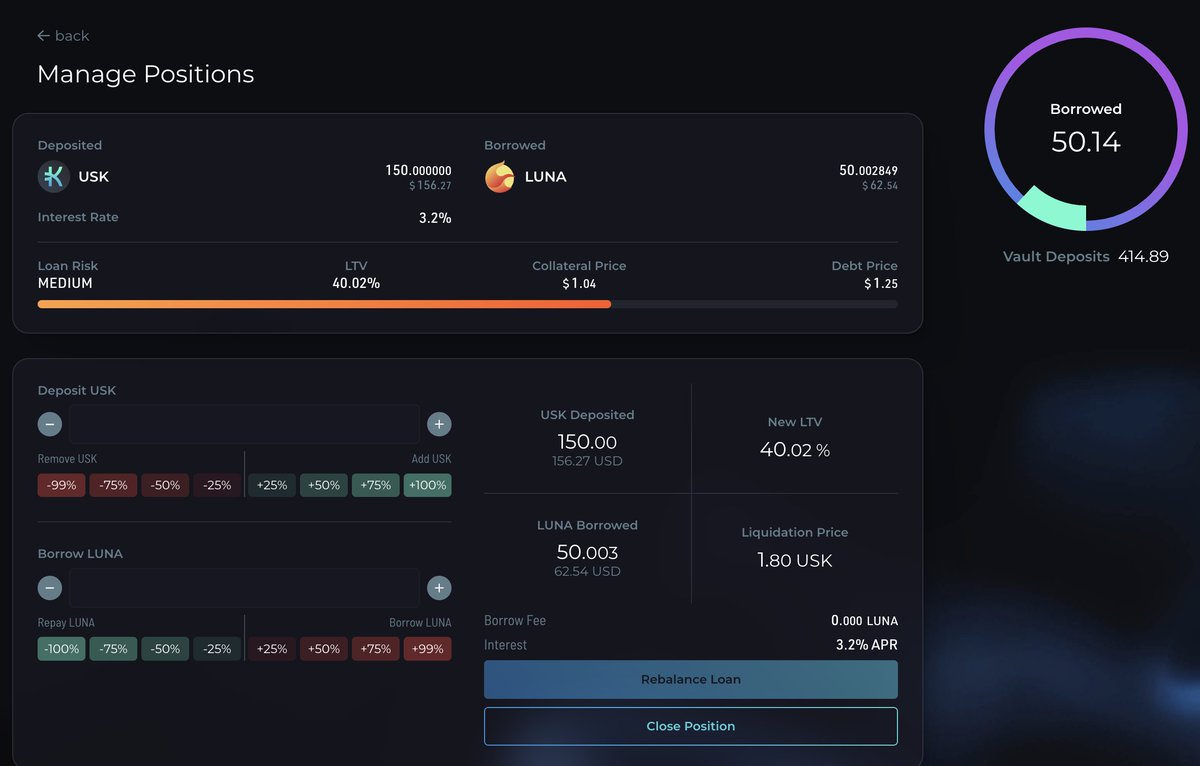Click the Manage Positions heading
Image resolution: width=1200 pixels, height=766 pixels.
pyautogui.click(x=146, y=74)
